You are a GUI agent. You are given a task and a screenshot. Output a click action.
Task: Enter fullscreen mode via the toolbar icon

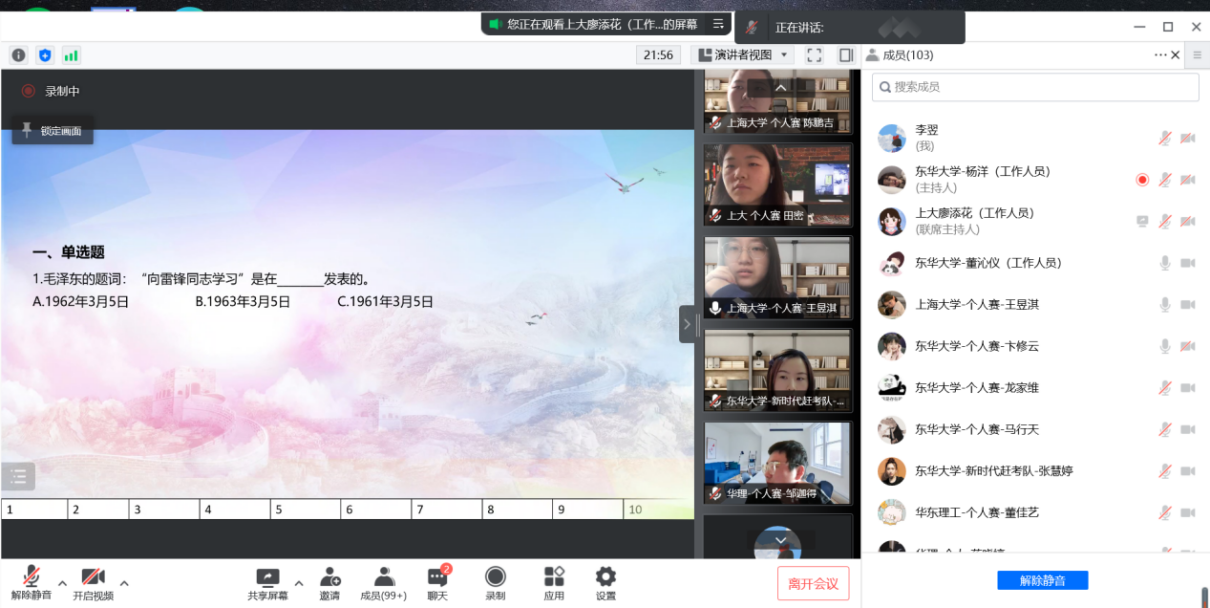click(x=814, y=55)
